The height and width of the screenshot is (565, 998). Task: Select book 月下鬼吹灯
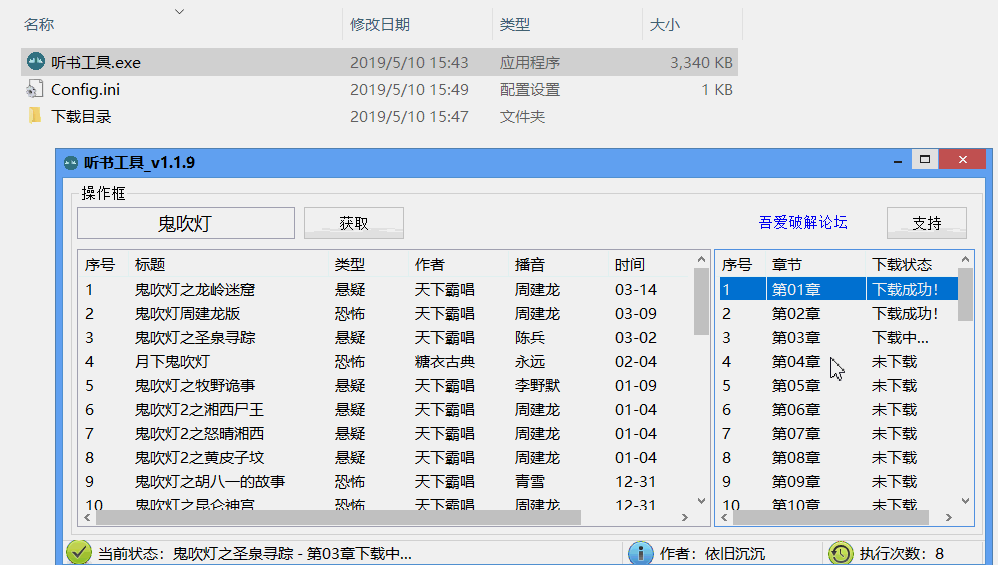(172, 362)
